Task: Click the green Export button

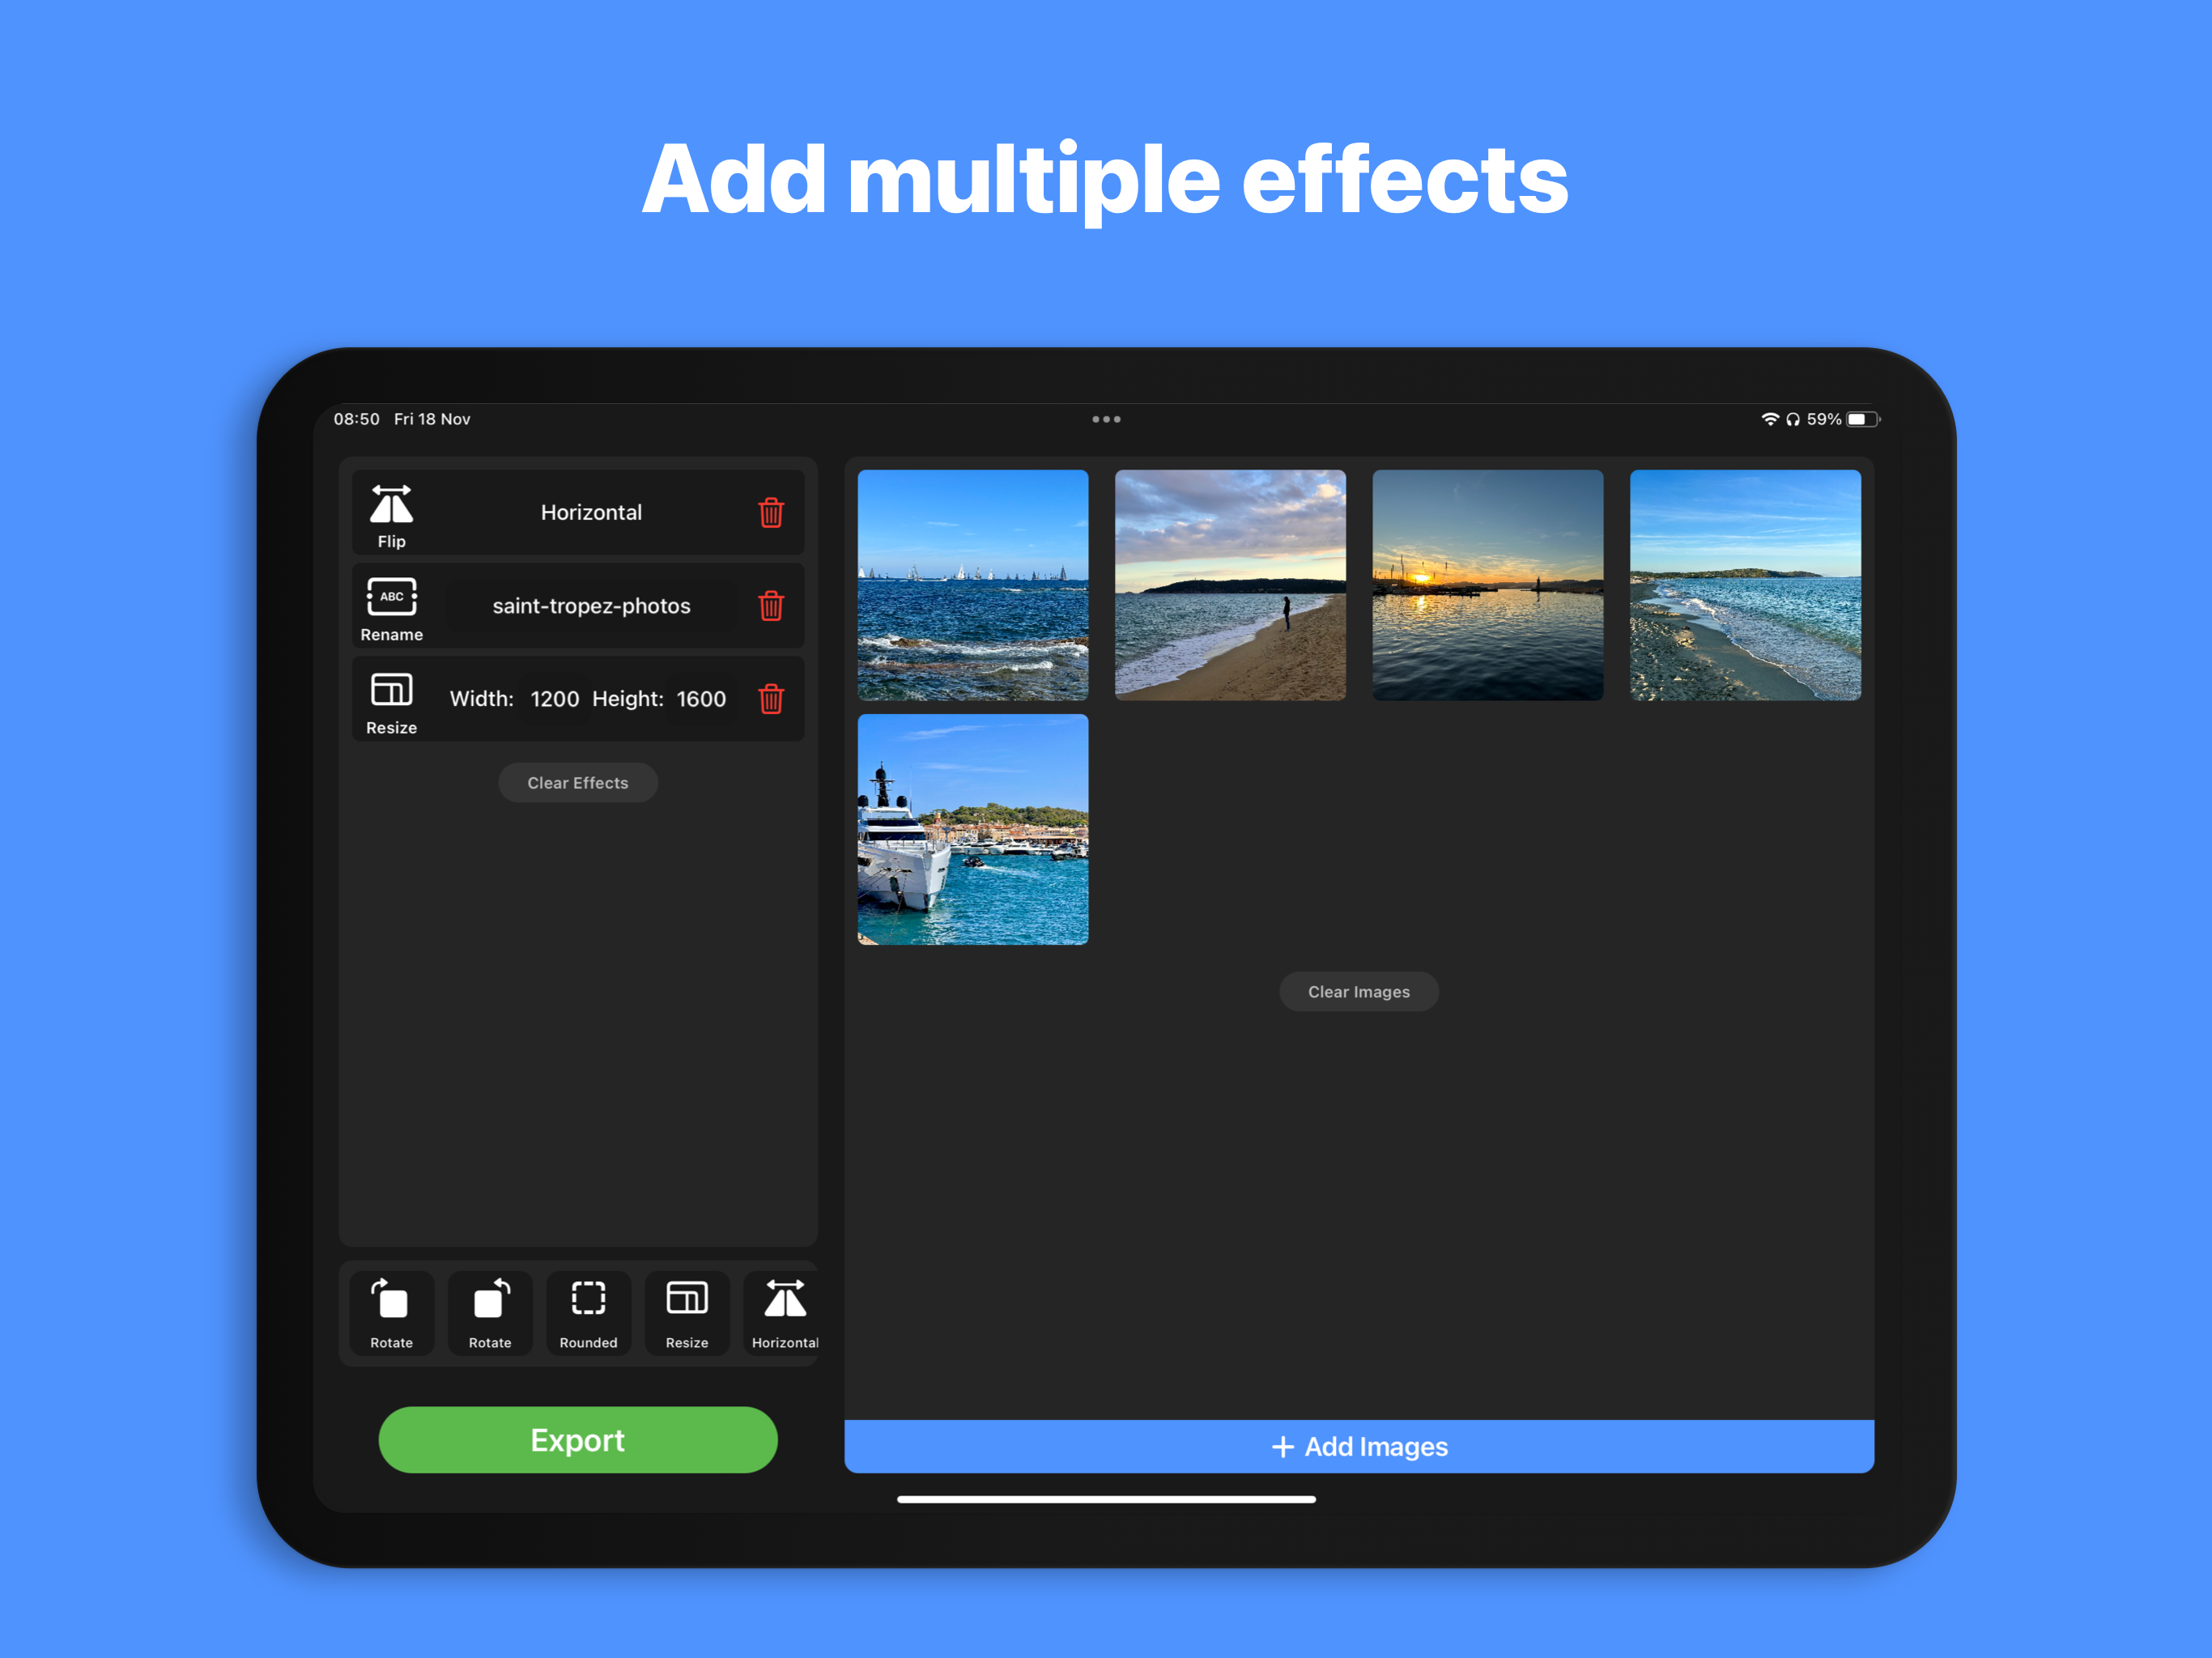Action: (578, 1440)
